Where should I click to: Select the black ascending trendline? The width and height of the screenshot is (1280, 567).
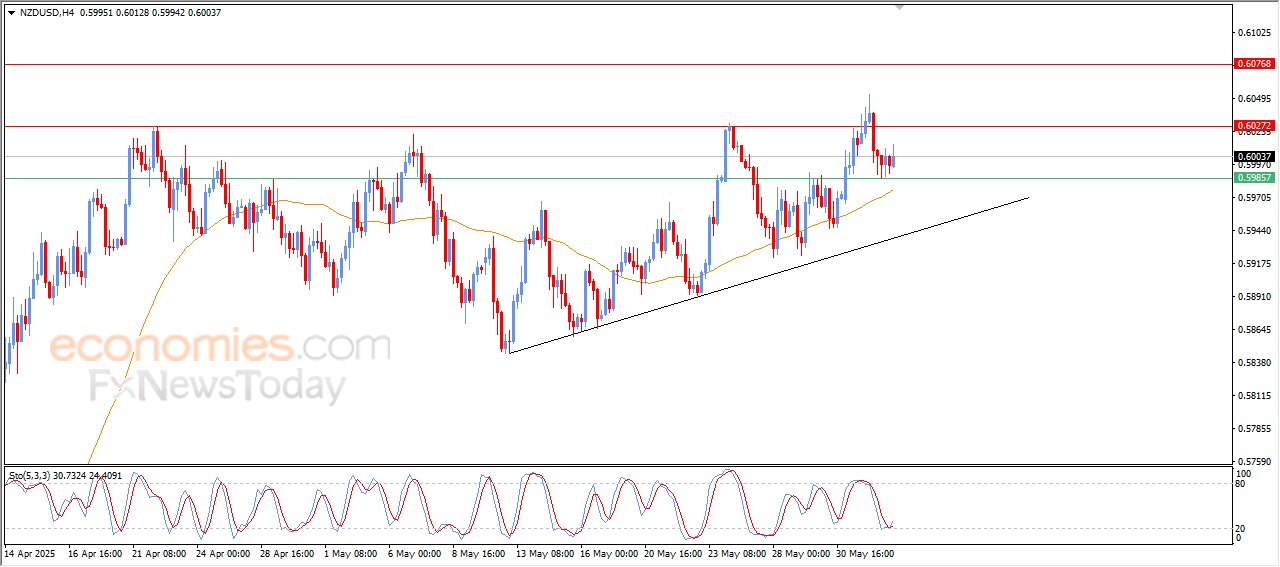coord(768,275)
